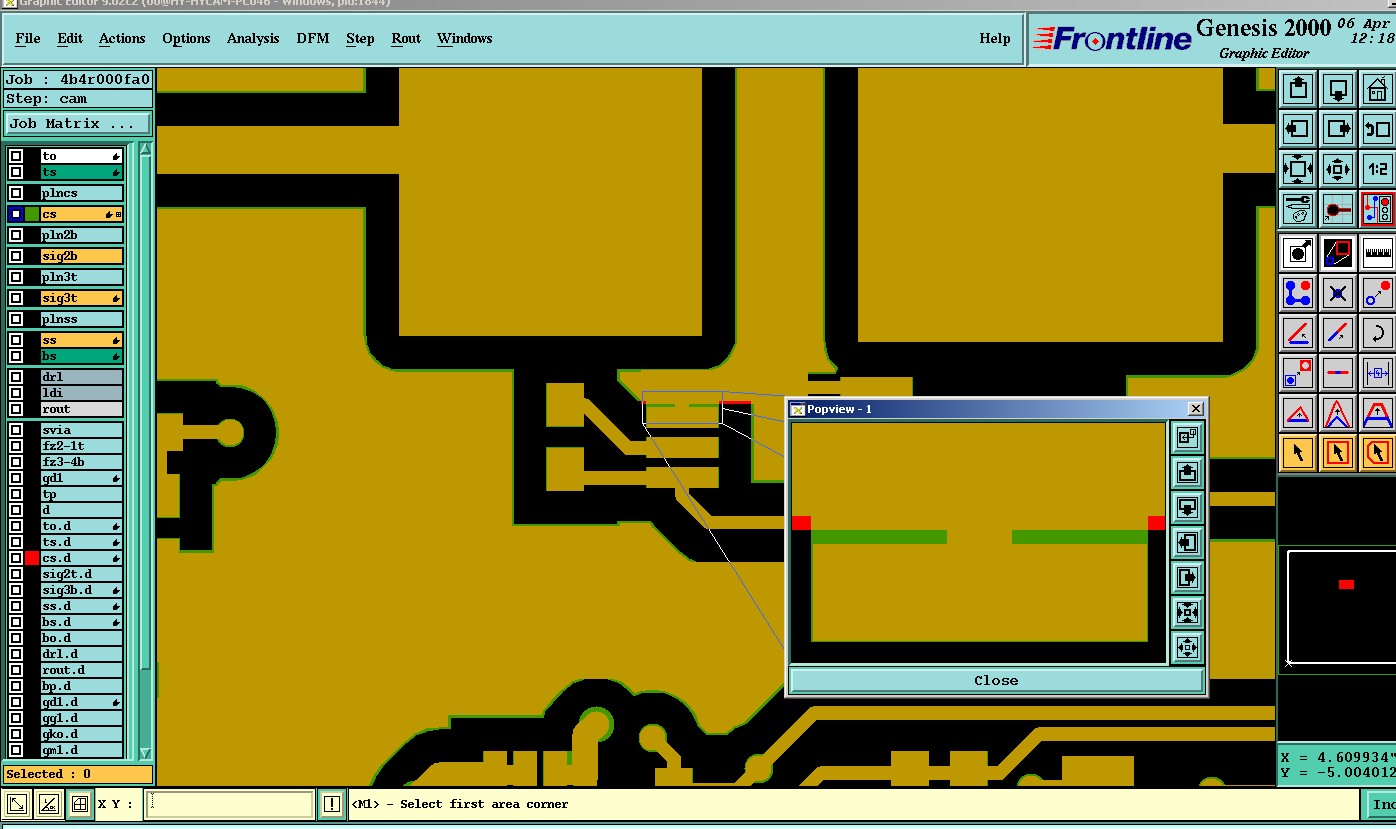
Task: Click the snap-to-grid pad icon
Action: tap(1338, 208)
